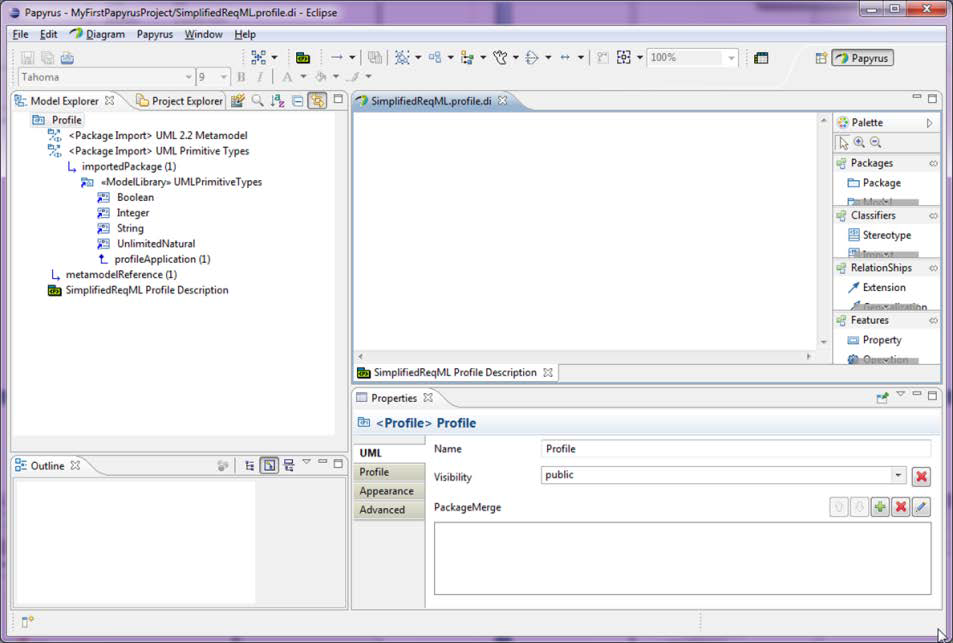Open the Diagram menu
The image size is (953, 643).
point(97,35)
